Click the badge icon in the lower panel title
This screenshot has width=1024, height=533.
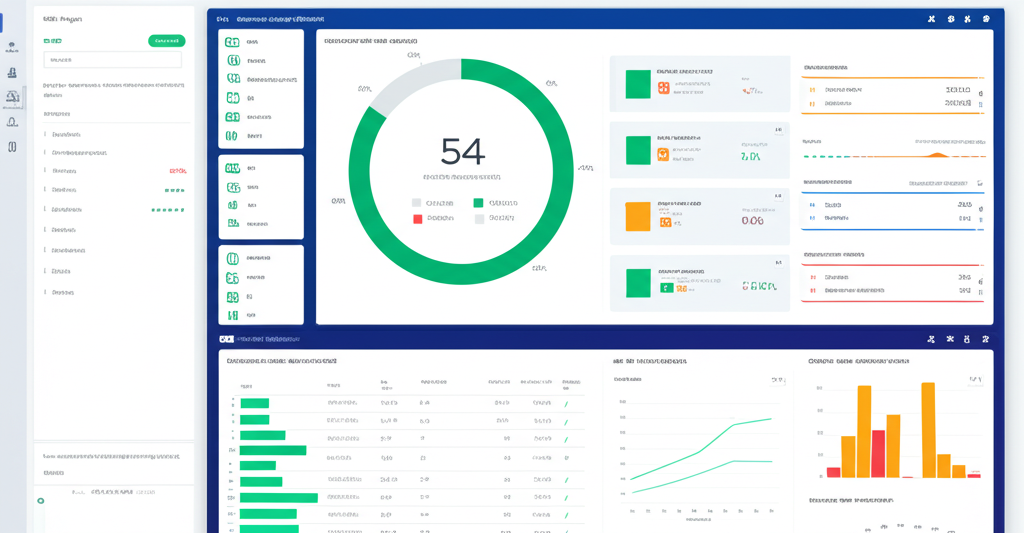pyautogui.click(x=226, y=339)
